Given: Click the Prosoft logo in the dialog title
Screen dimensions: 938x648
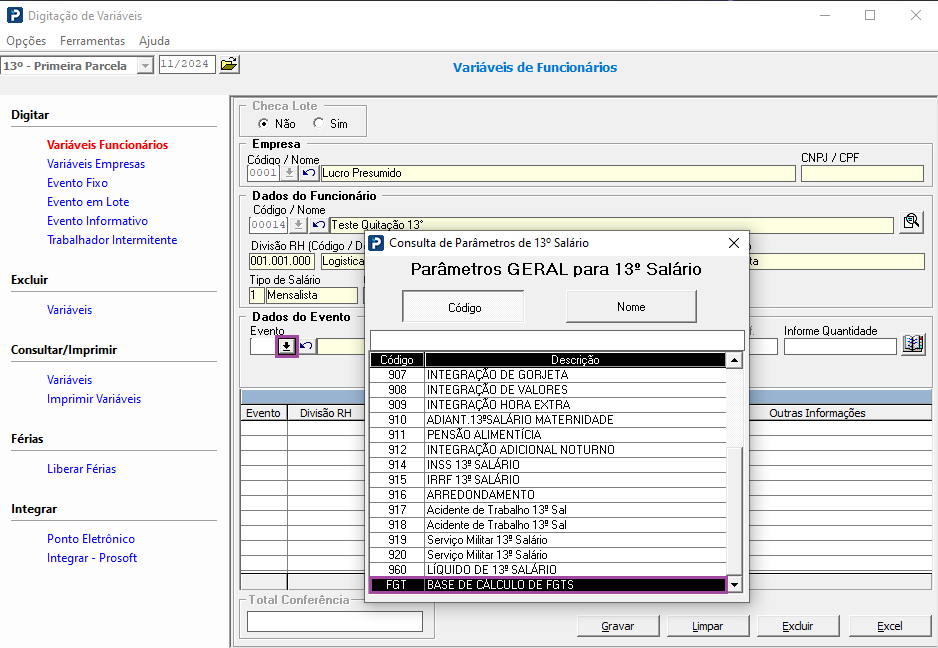Looking at the screenshot, I should click(376, 243).
